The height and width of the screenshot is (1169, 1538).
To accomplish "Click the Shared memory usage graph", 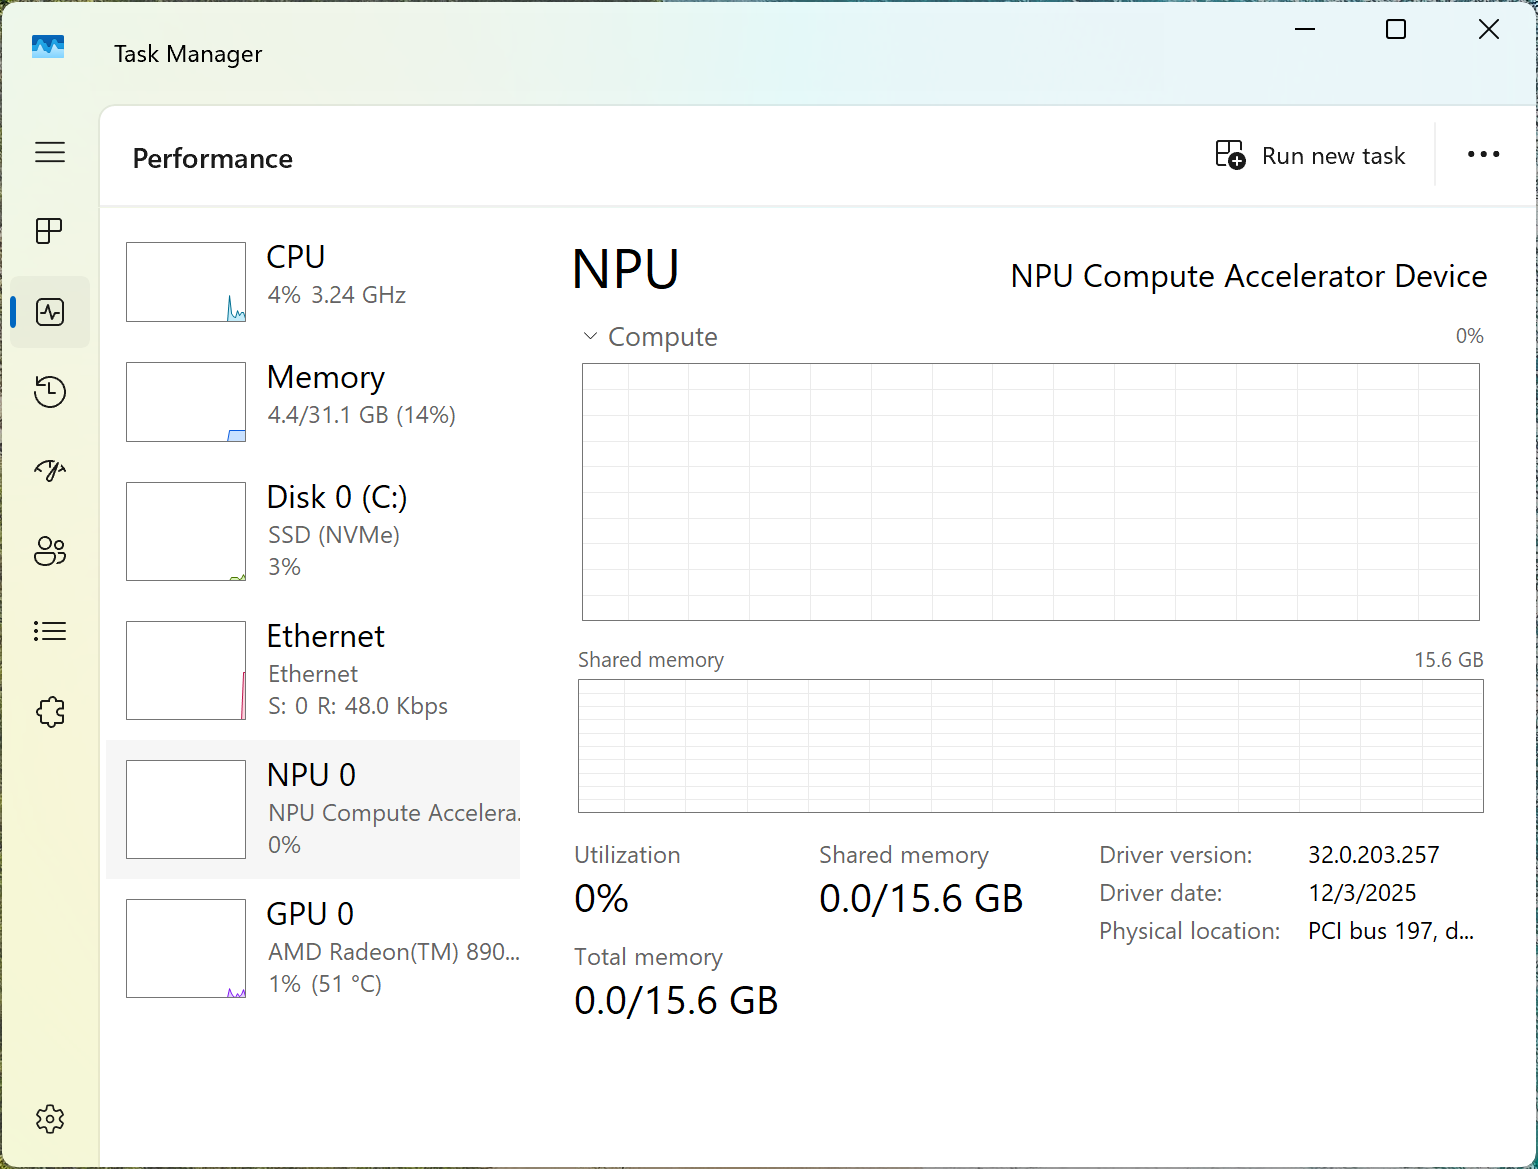I will click(x=1030, y=746).
